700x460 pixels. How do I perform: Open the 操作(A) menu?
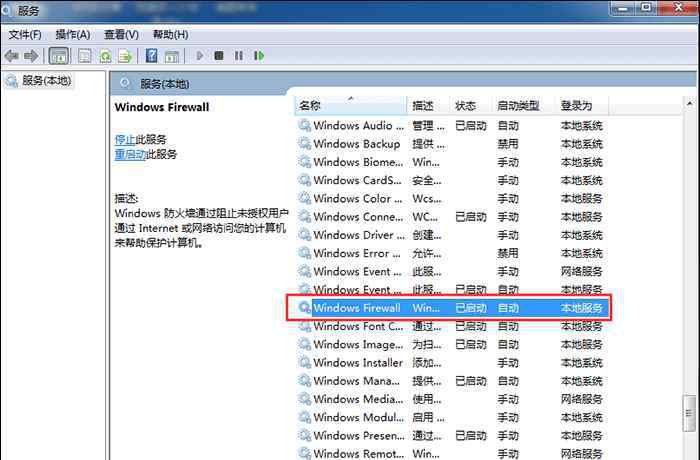tap(72, 34)
